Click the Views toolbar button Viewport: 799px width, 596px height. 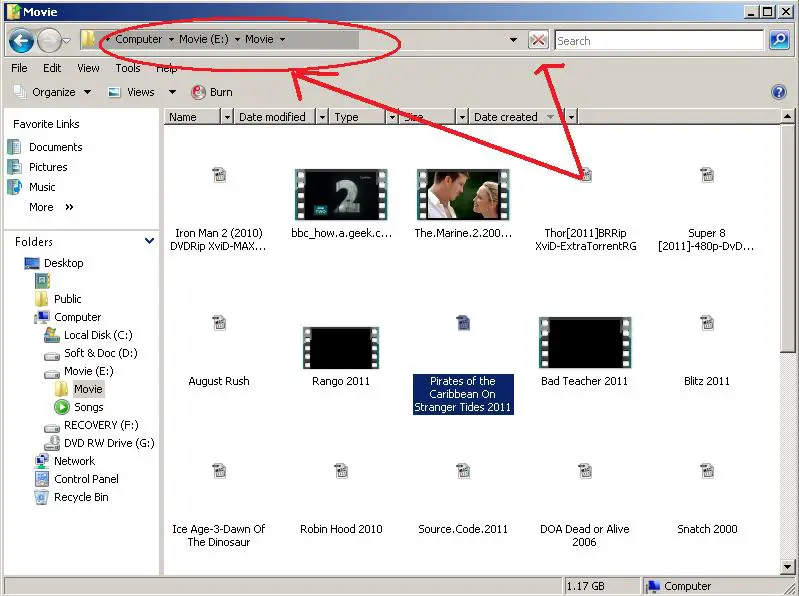coord(131,92)
